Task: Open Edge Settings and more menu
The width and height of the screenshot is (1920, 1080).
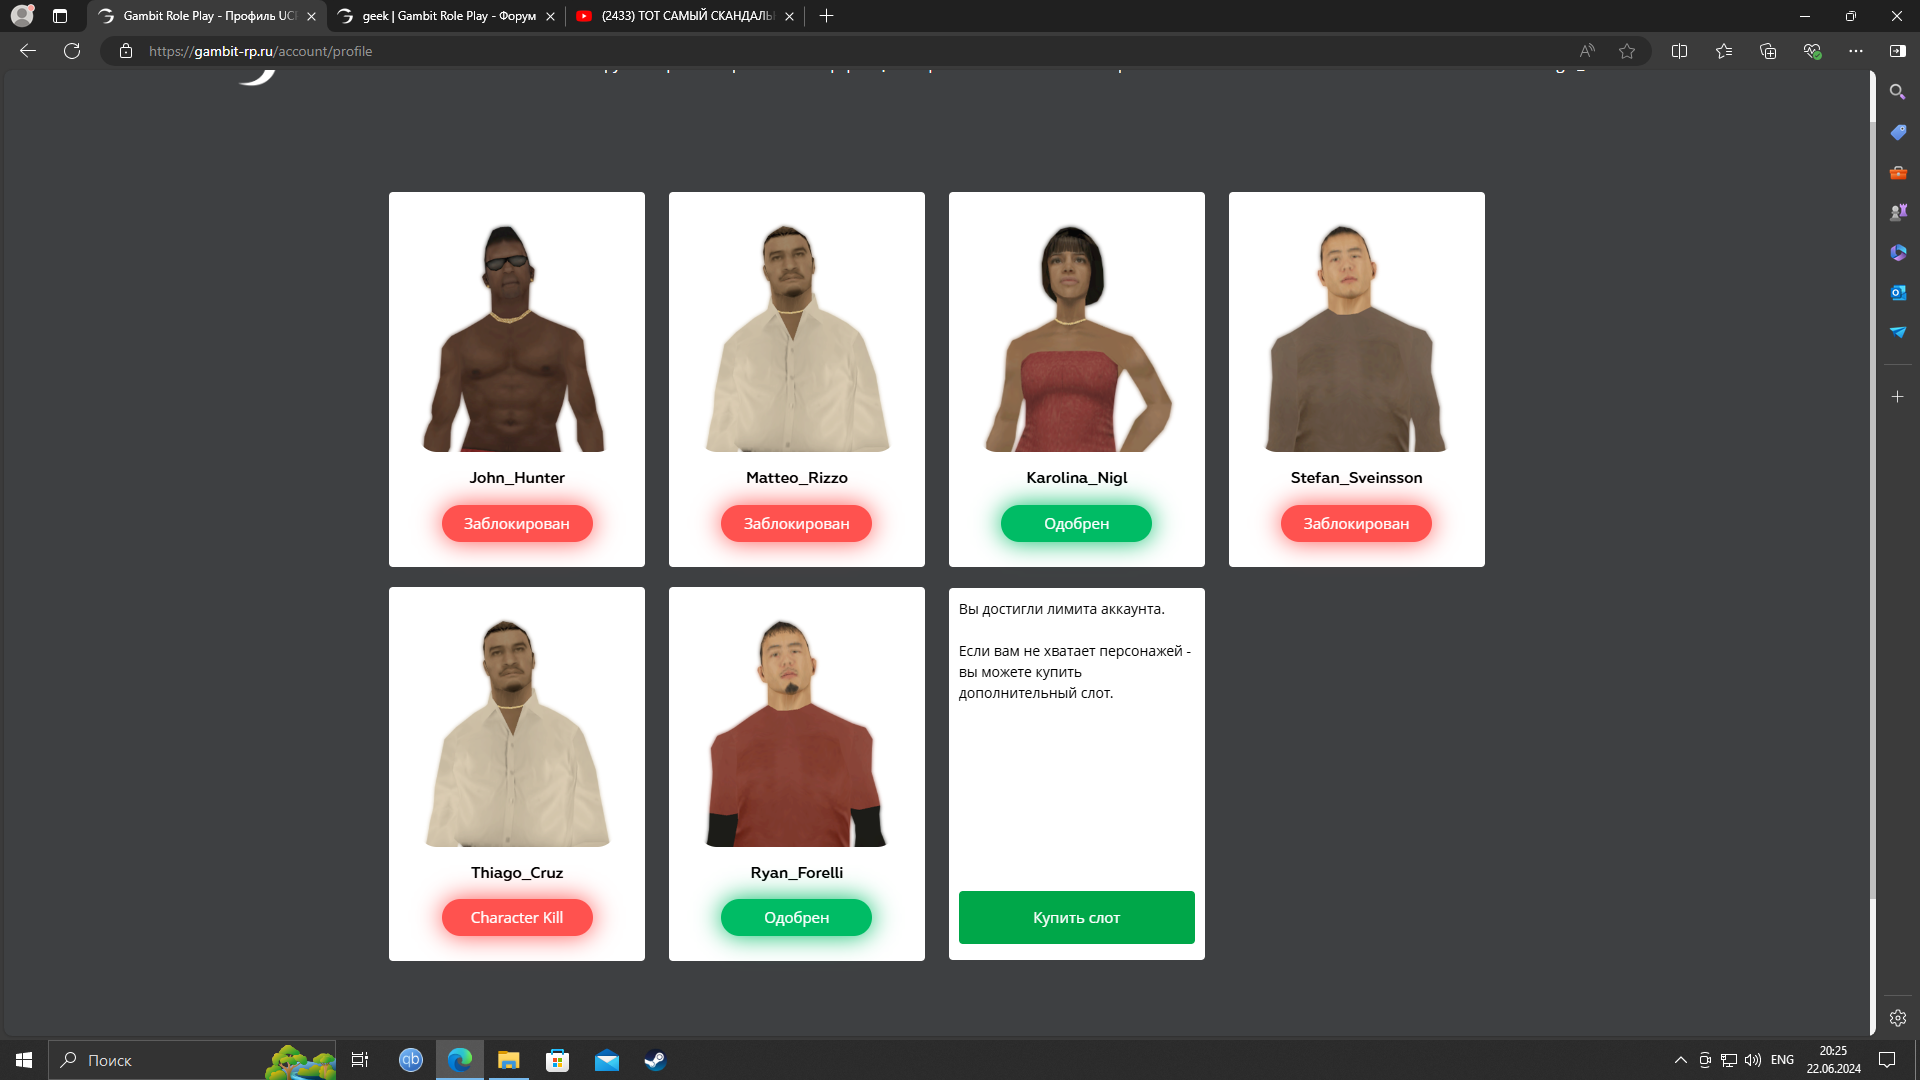Action: point(1856,51)
